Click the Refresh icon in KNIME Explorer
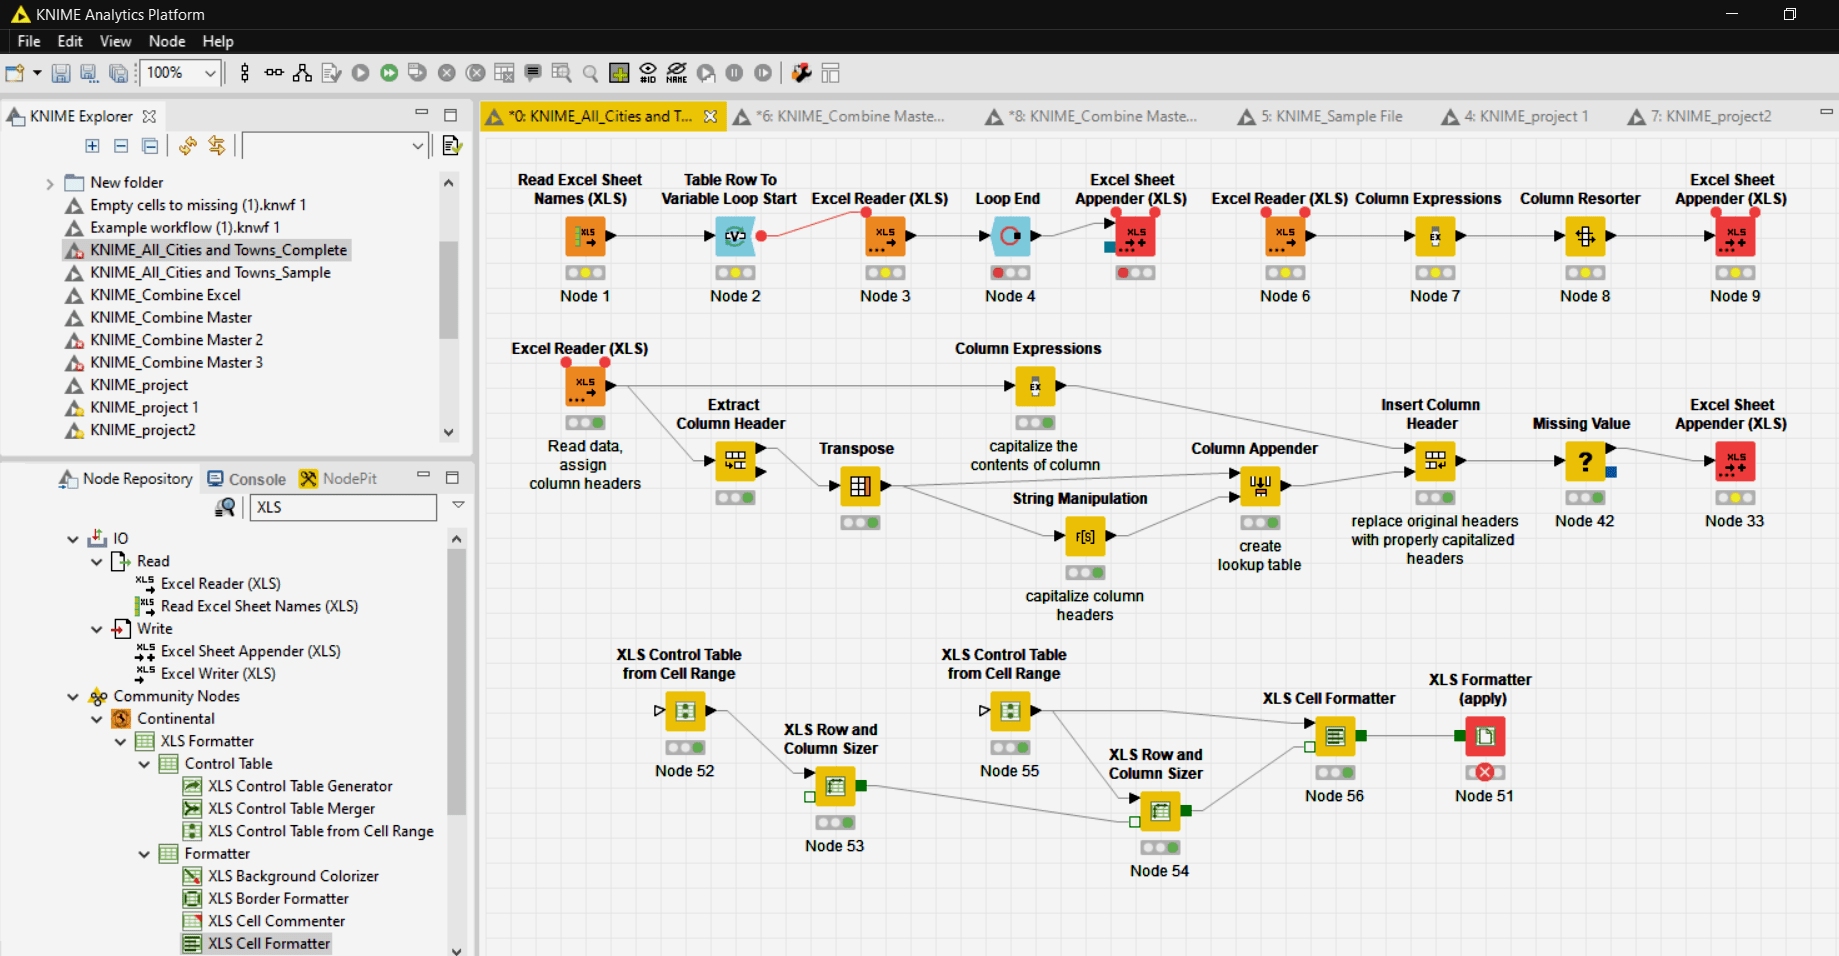The width and height of the screenshot is (1839, 956). (x=188, y=146)
